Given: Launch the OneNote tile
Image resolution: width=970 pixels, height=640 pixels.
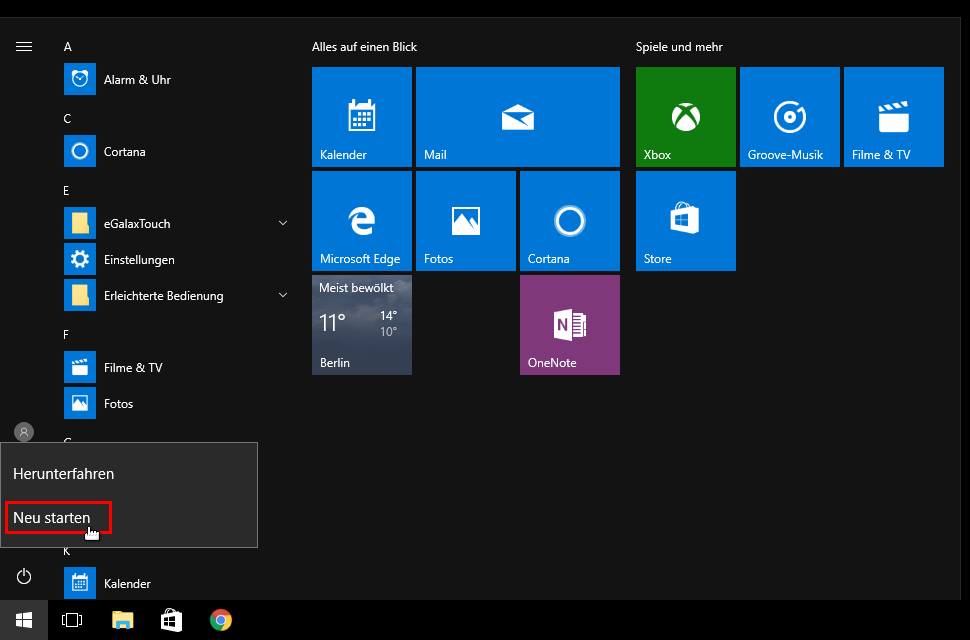Looking at the screenshot, I should [570, 325].
